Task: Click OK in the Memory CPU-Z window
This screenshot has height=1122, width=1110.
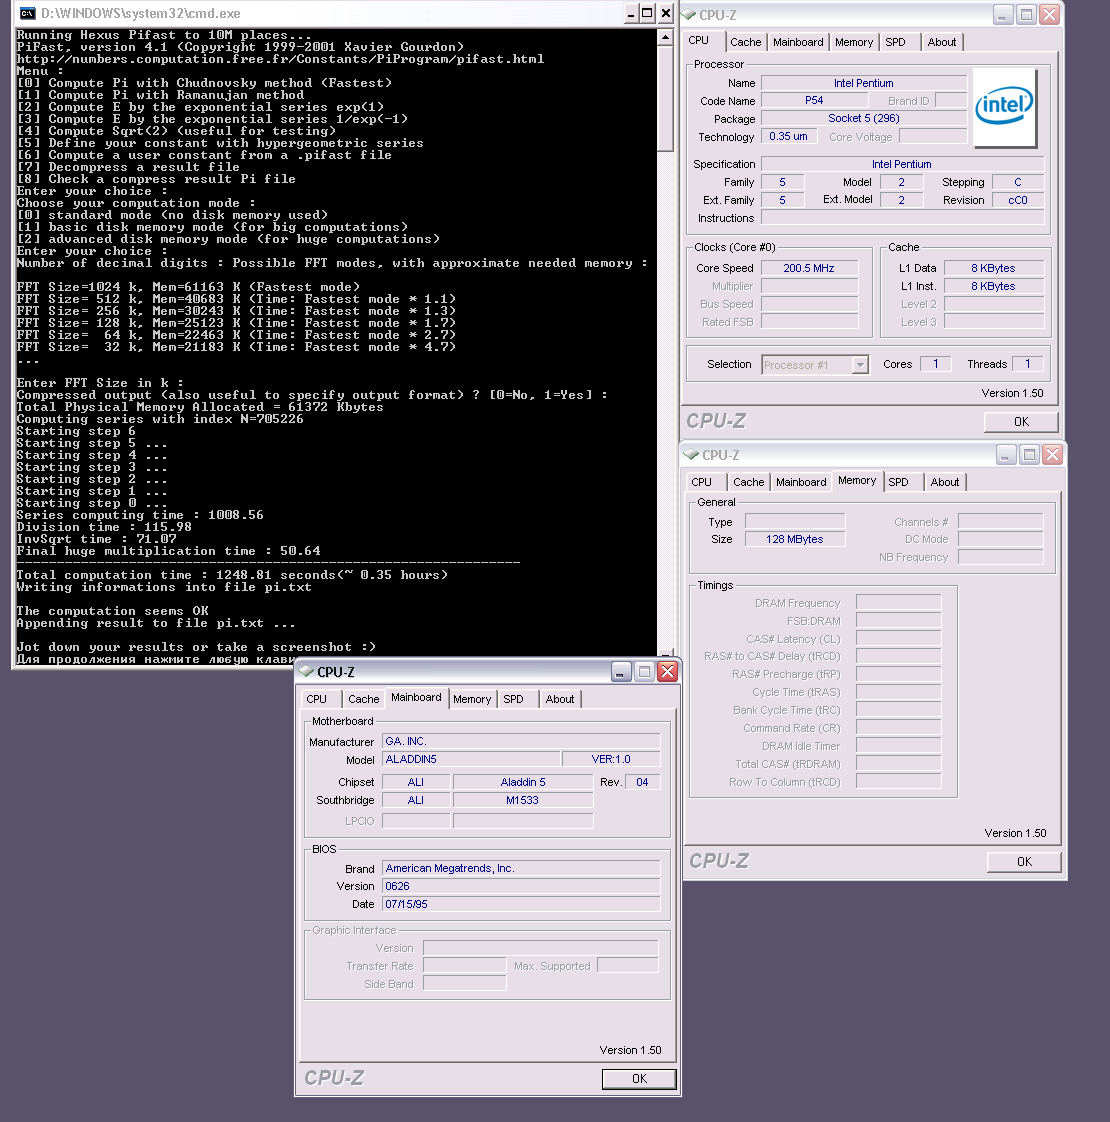Action: tap(1024, 862)
